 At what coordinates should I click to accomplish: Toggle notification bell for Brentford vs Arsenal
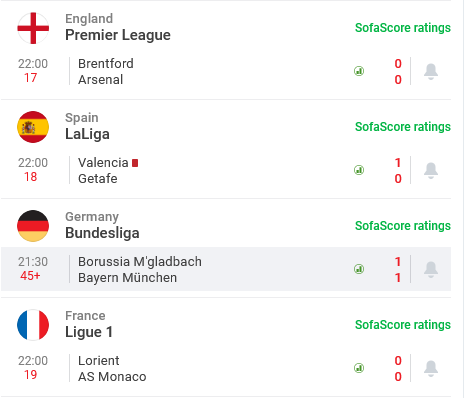coord(431,71)
